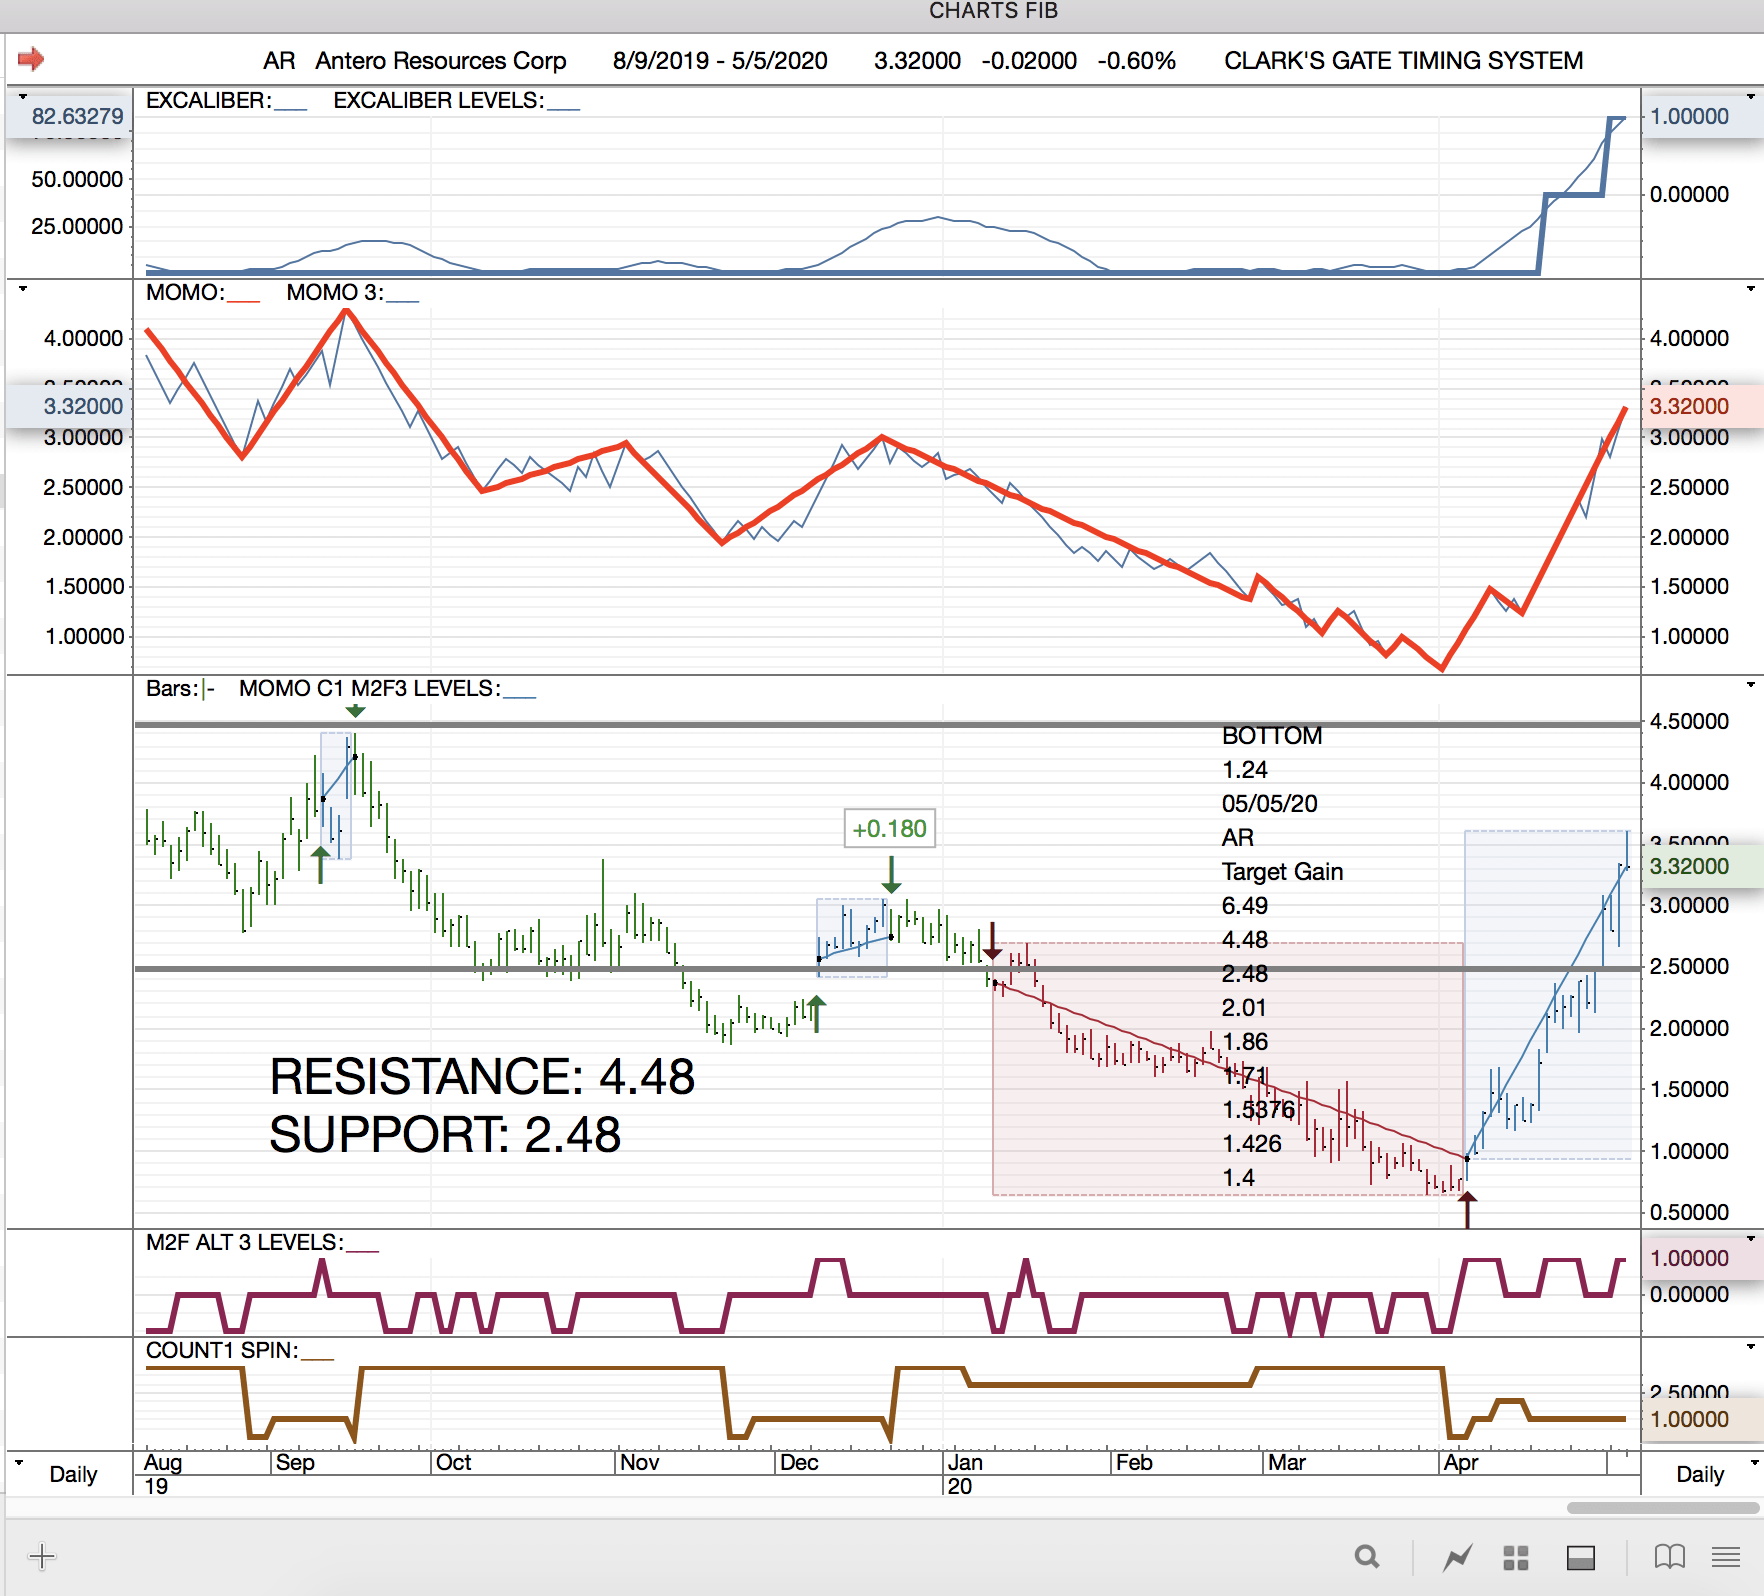Click the MOMO 3 indicator legend label
This screenshot has width=1764, height=1596.
click(x=334, y=293)
